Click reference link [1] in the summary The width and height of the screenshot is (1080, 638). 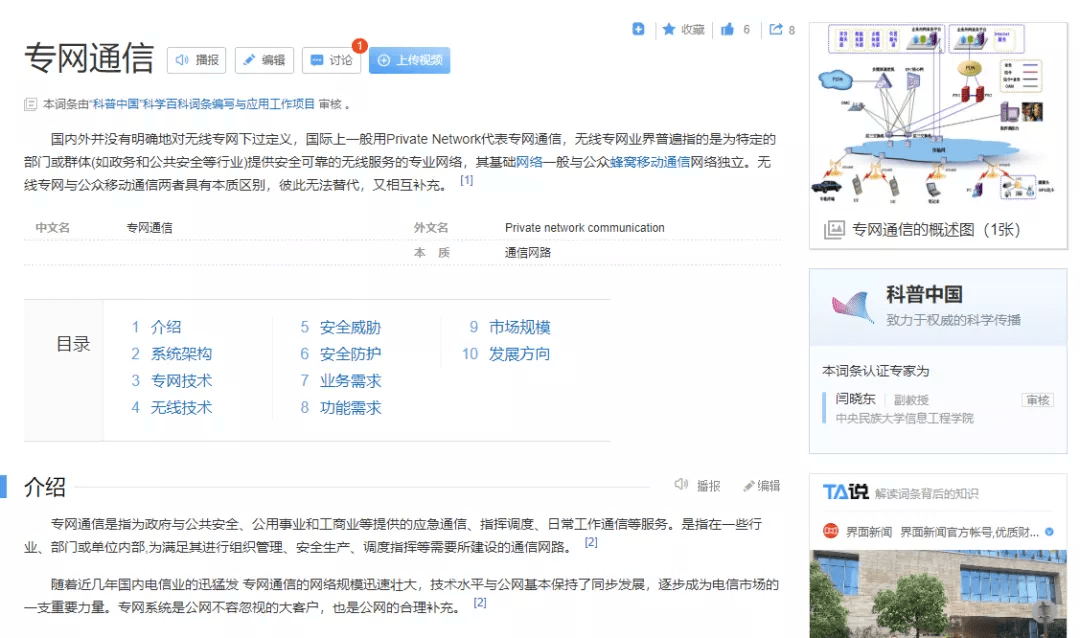click(x=466, y=180)
